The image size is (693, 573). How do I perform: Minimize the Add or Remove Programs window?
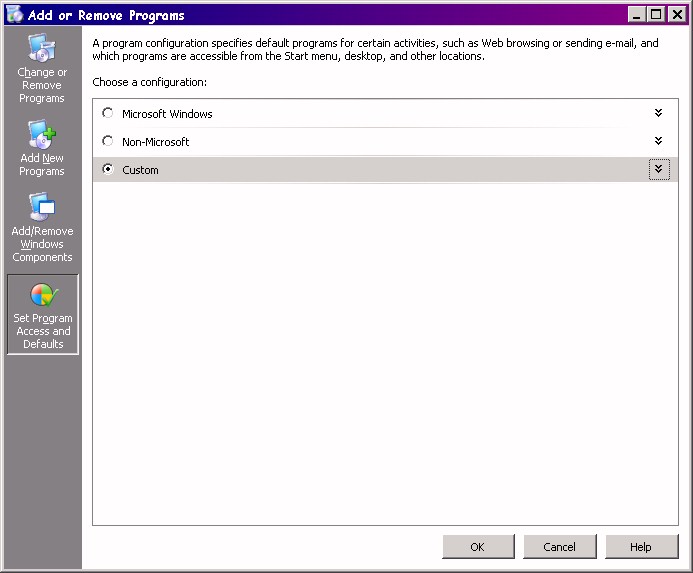[637, 15]
